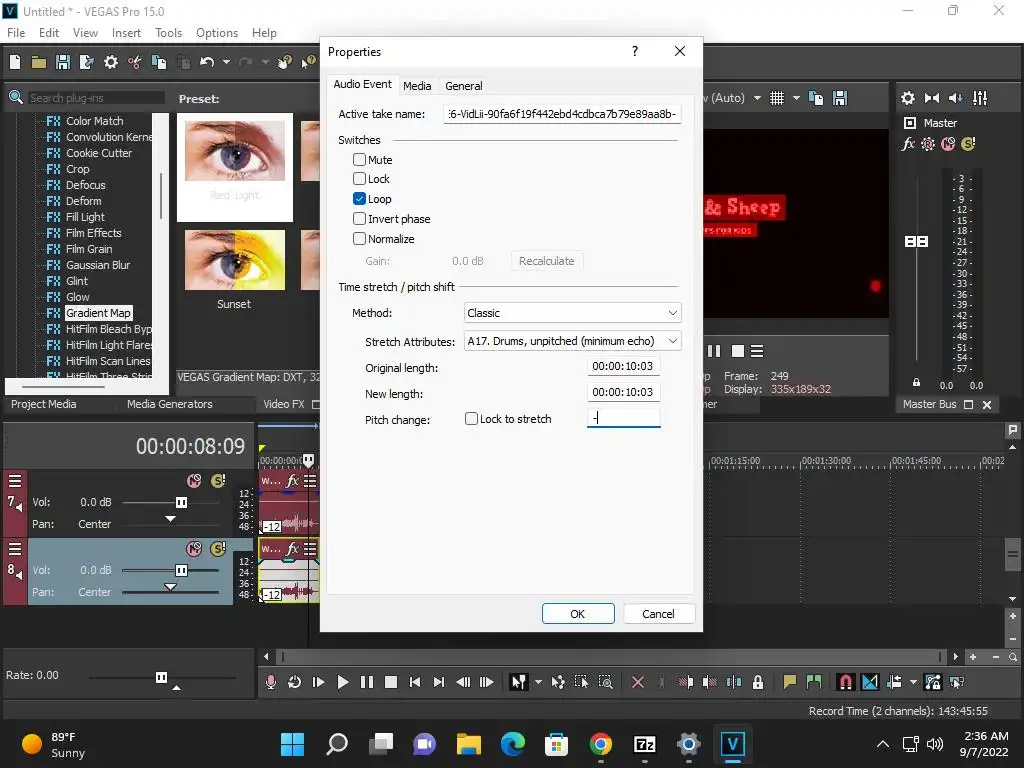
Task: Click Cancel in Properties dialog
Action: (x=658, y=614)
